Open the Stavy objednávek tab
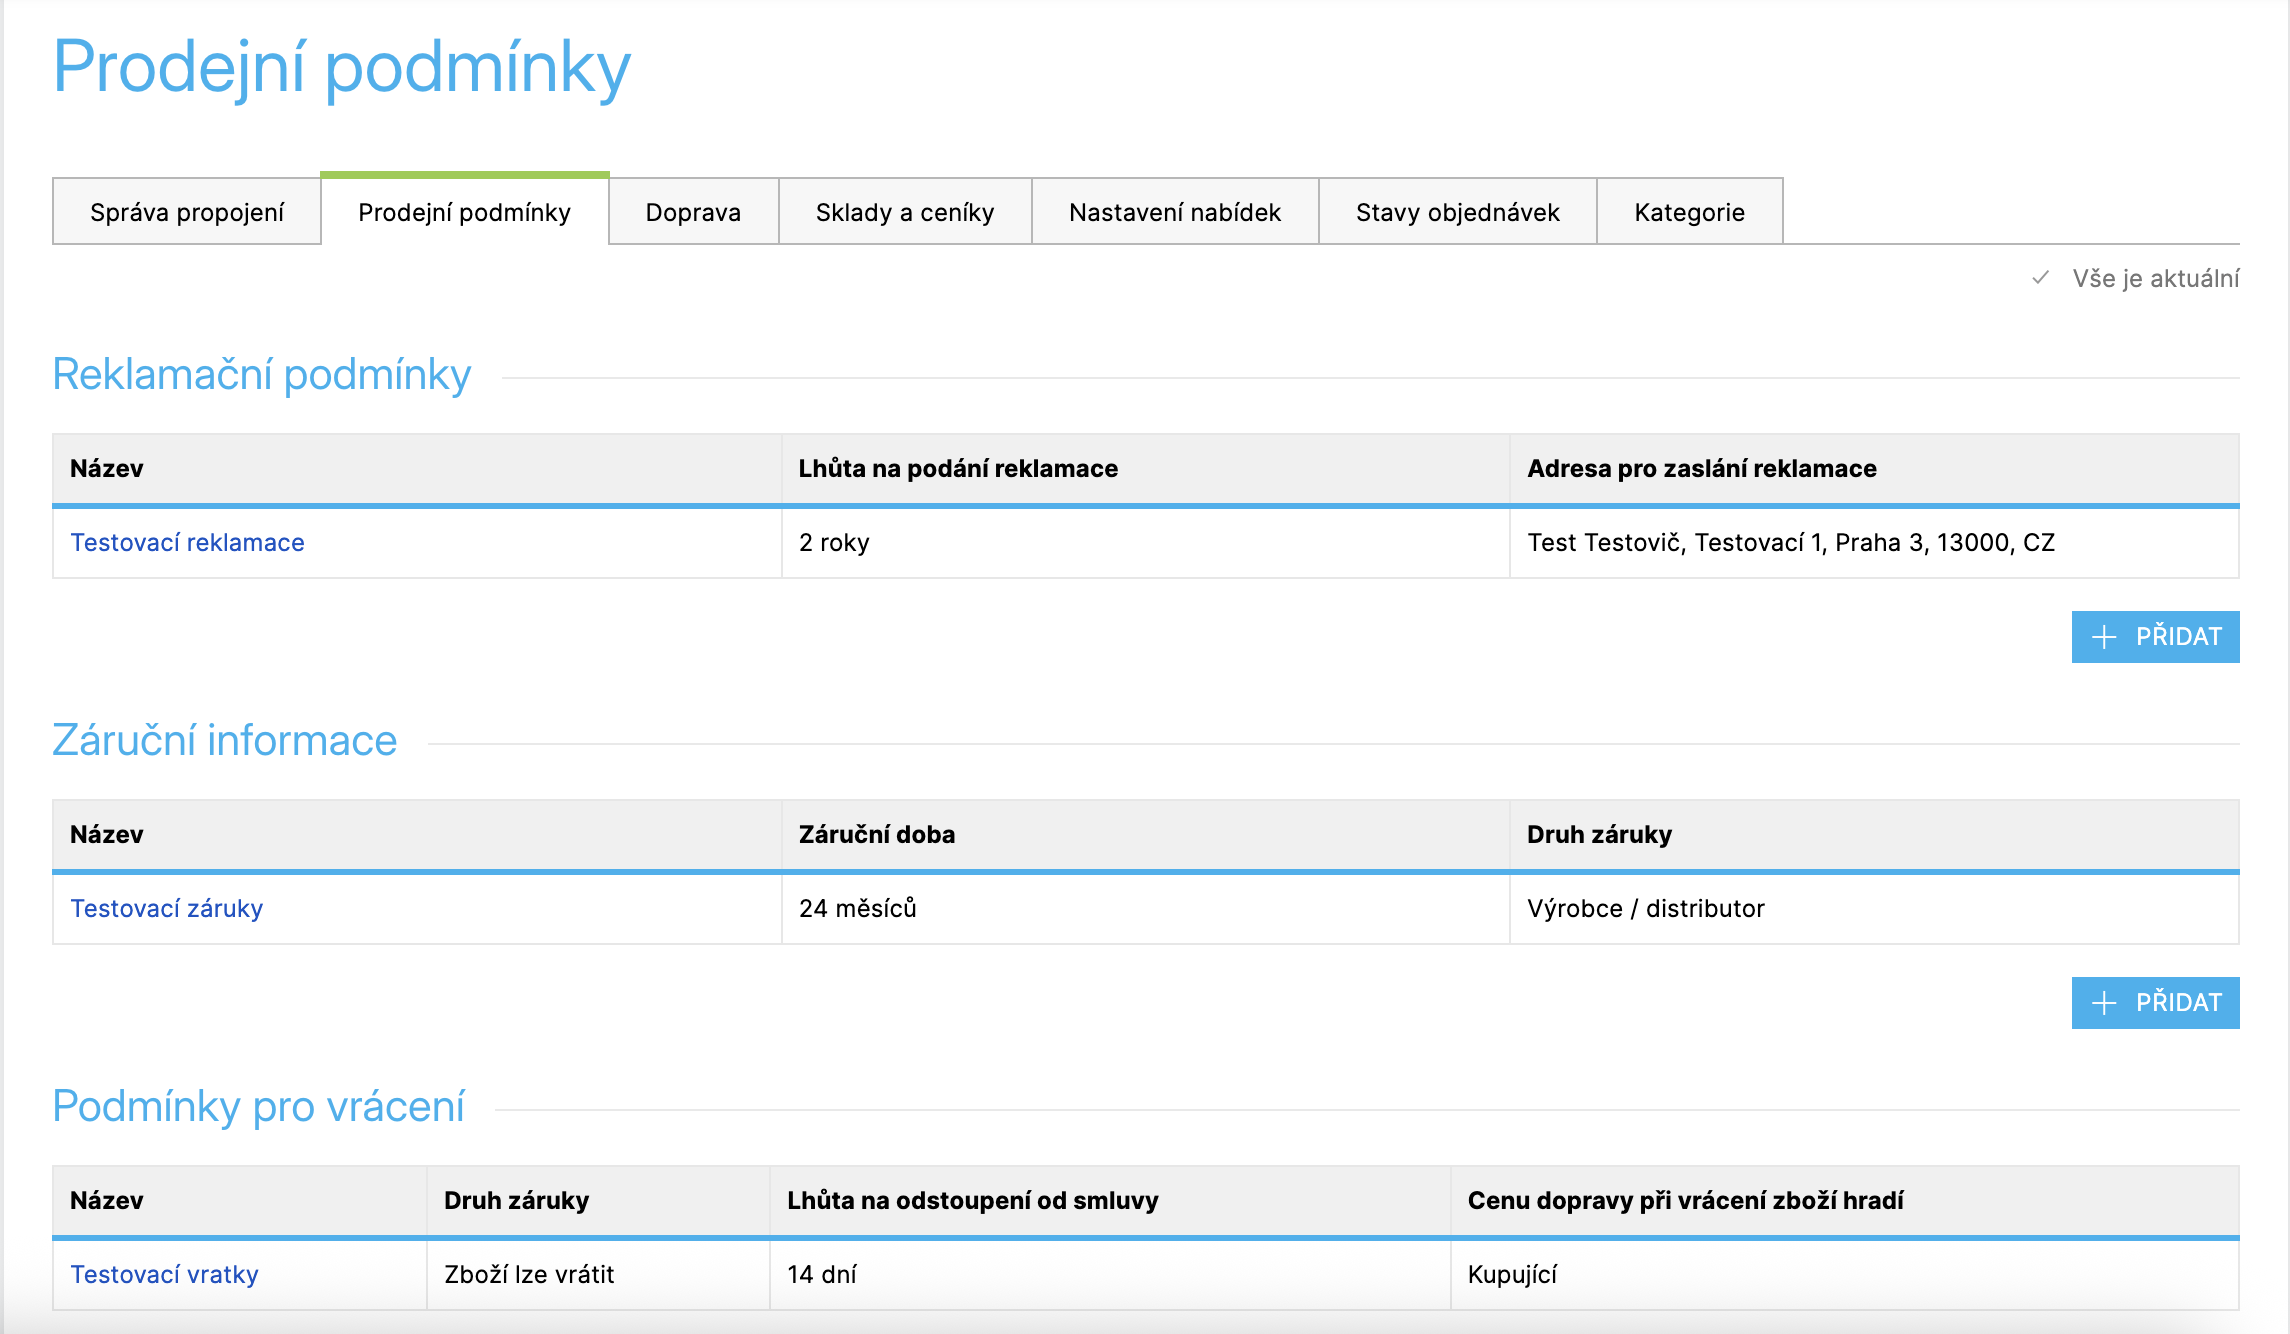2290x1334 pixels. 1457,212
